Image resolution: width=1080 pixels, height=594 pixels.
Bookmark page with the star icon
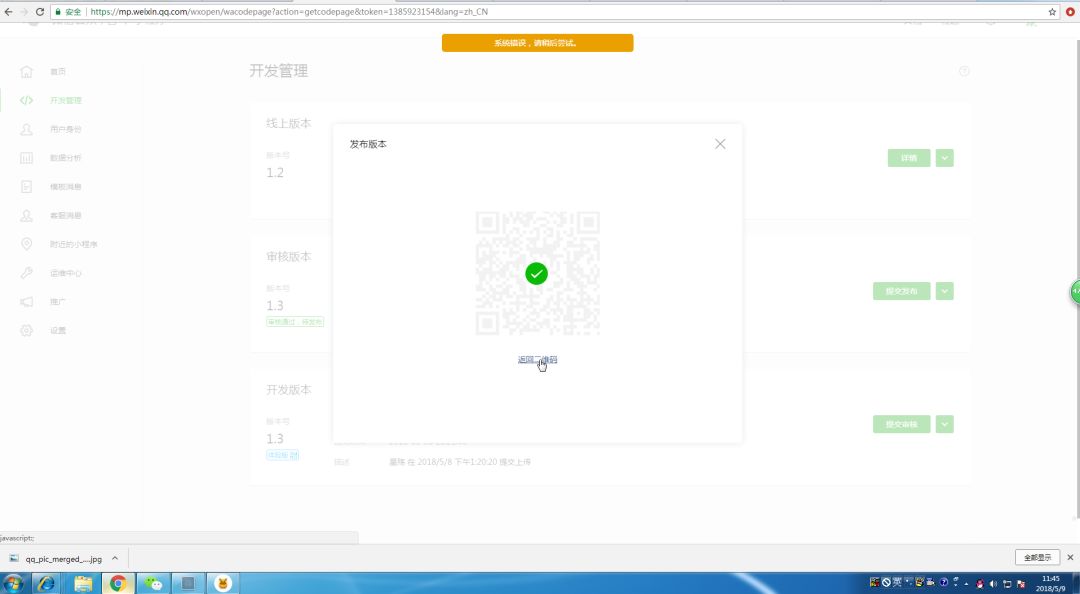[1052, 12]
